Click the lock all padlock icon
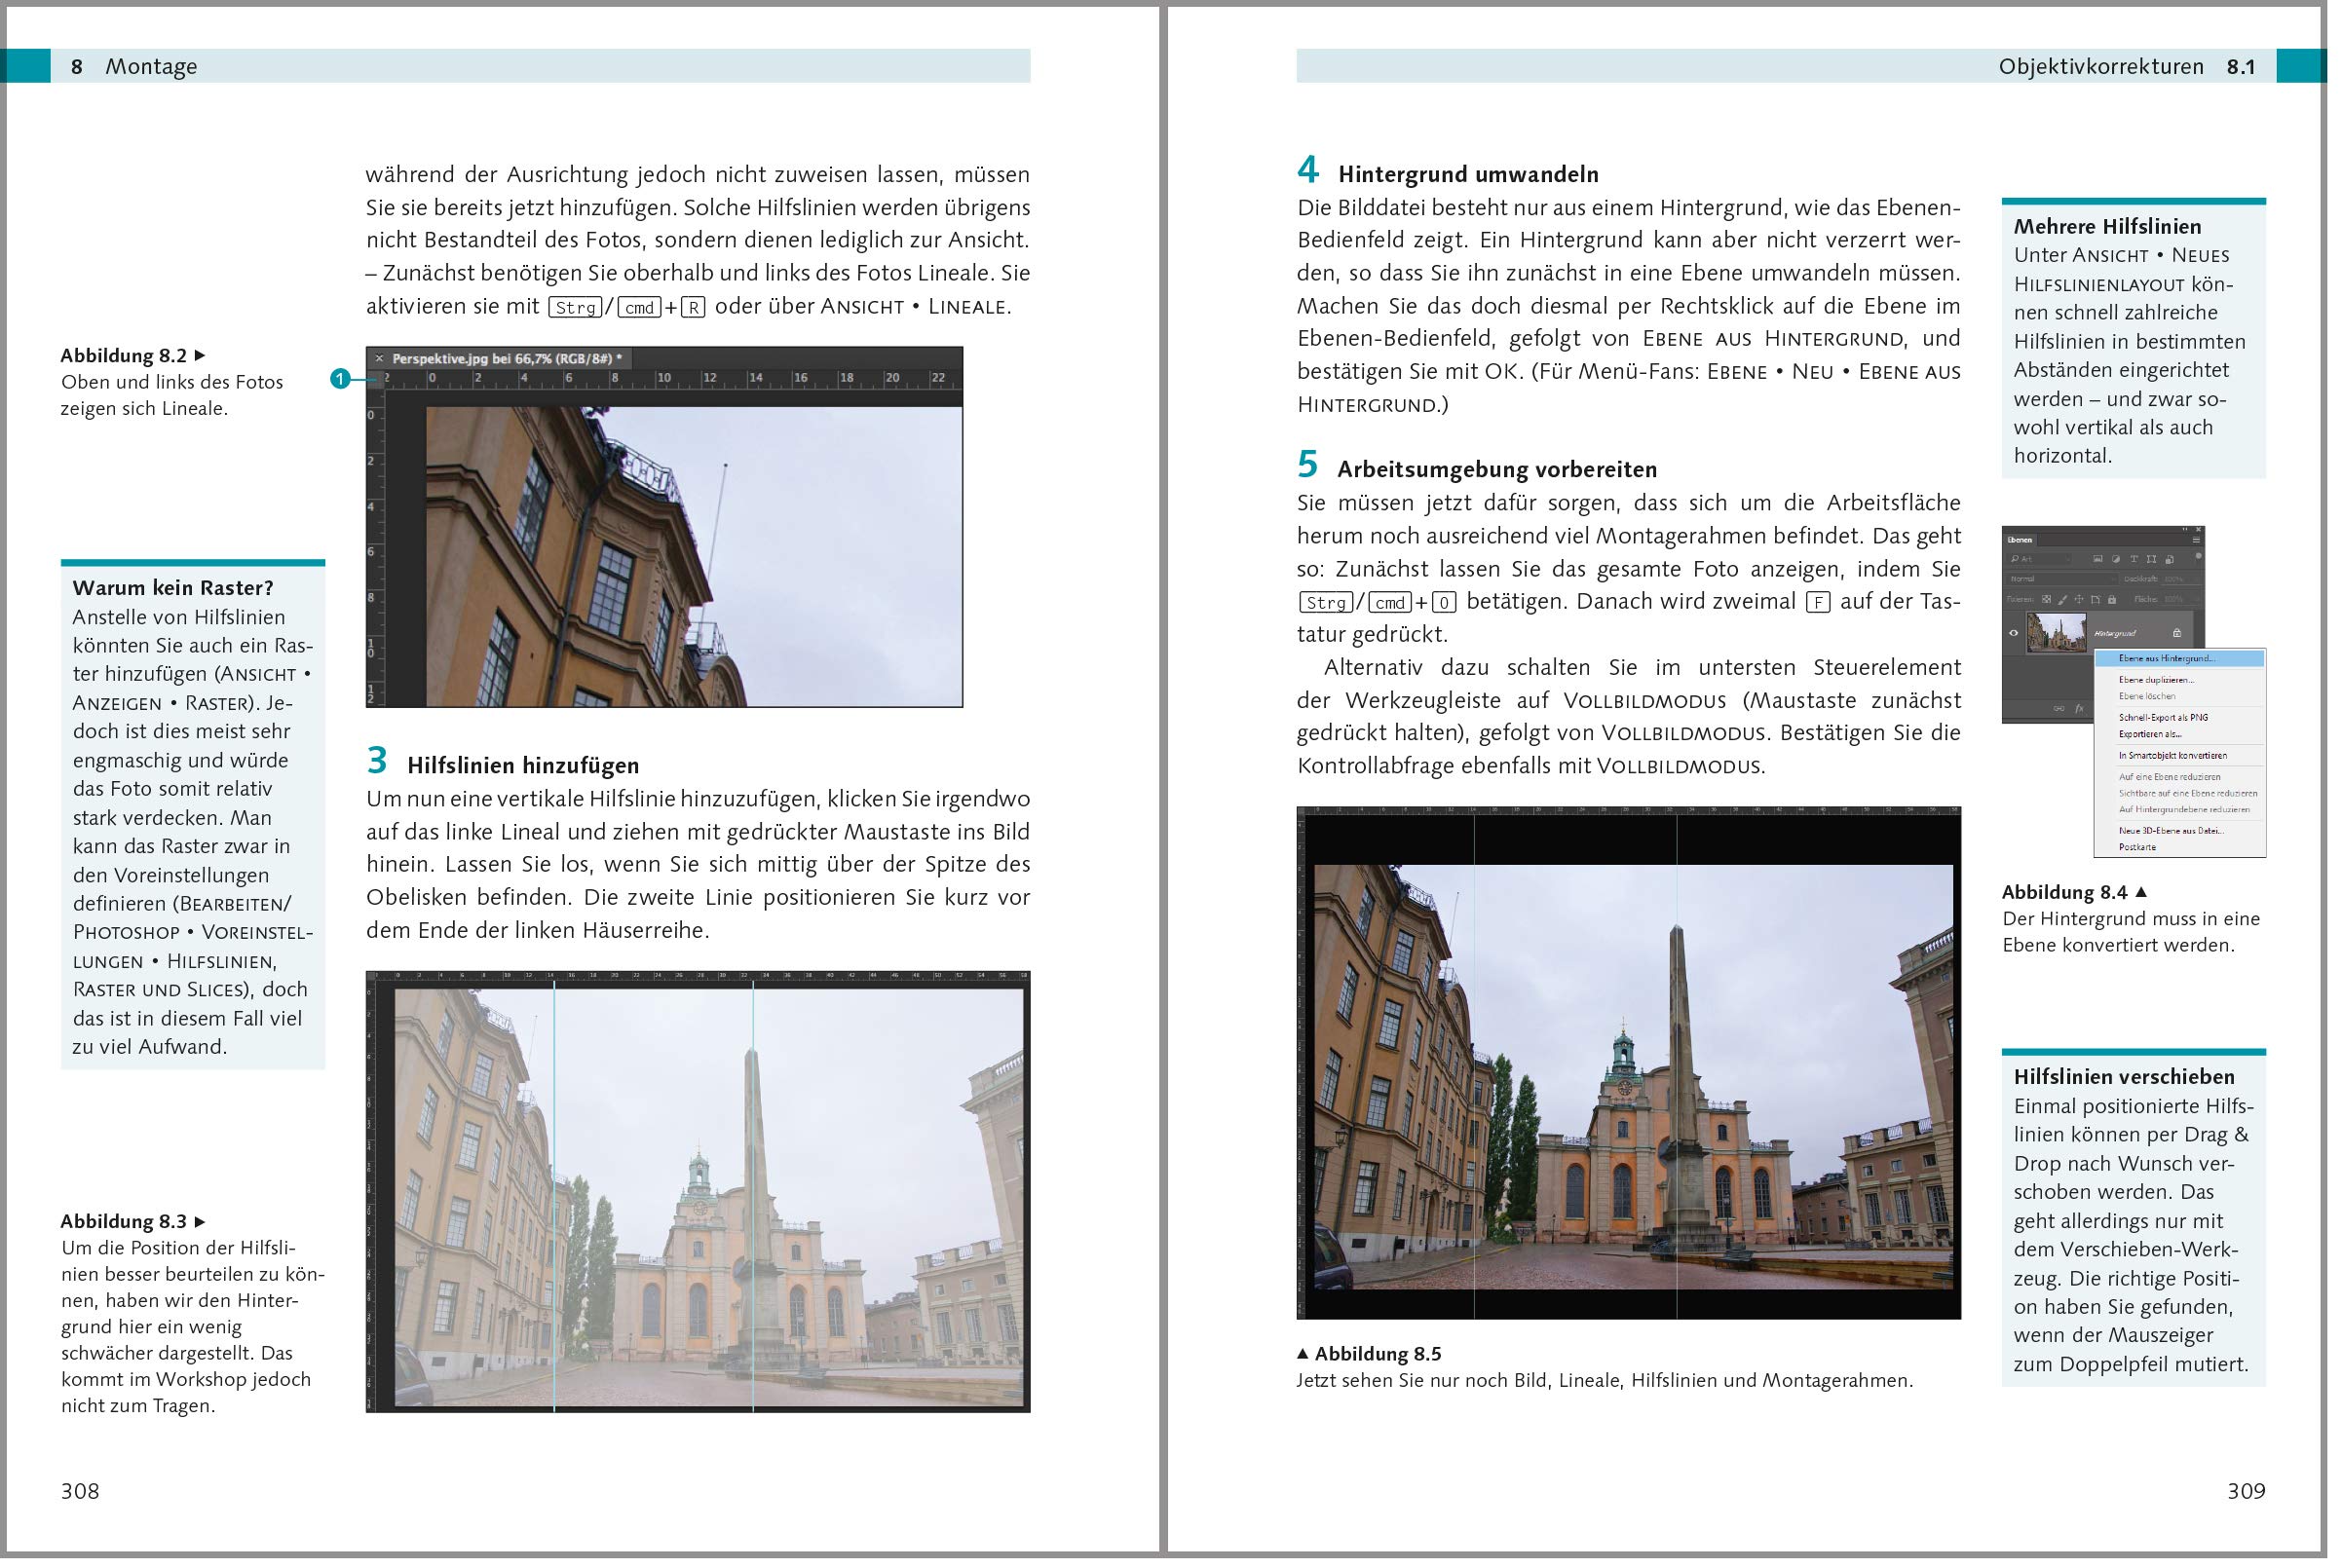Viewport: 2342px width, 1568px height. pyautogui.click(x=2113, y=600)
